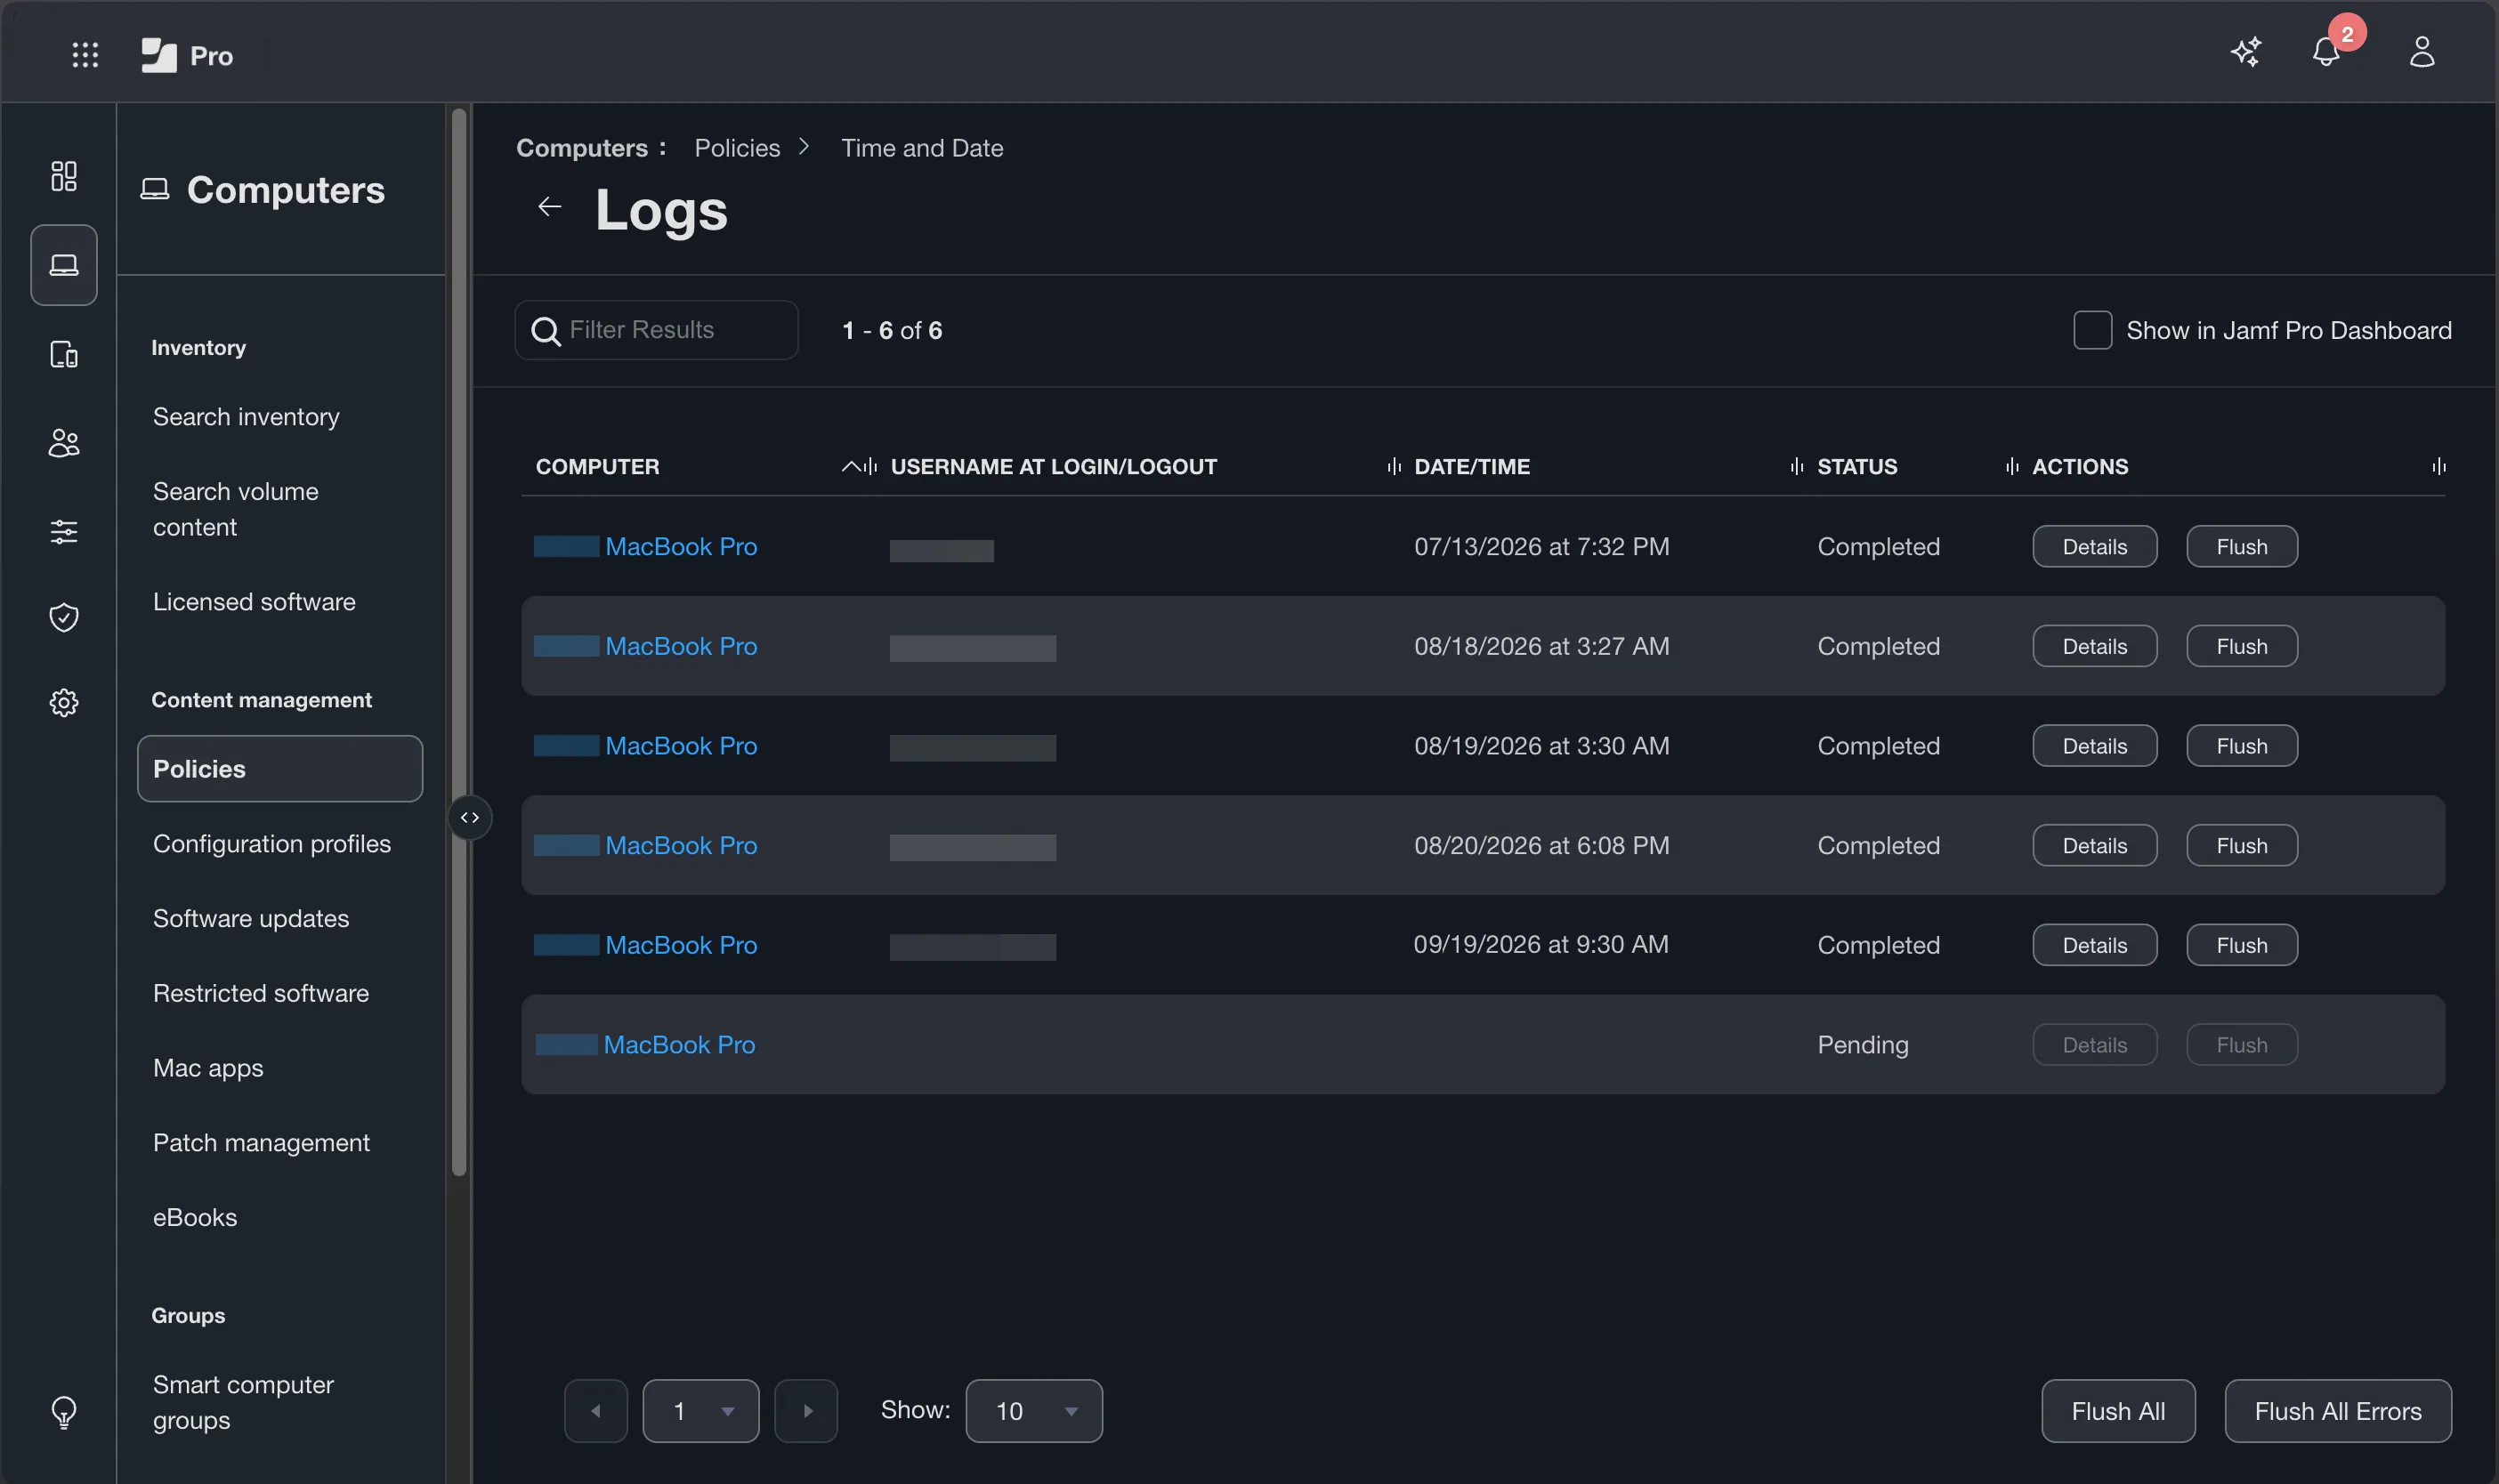The image size is (2499, 1484).
Task: Click the Filter Results input field
Action: point(657,330)
